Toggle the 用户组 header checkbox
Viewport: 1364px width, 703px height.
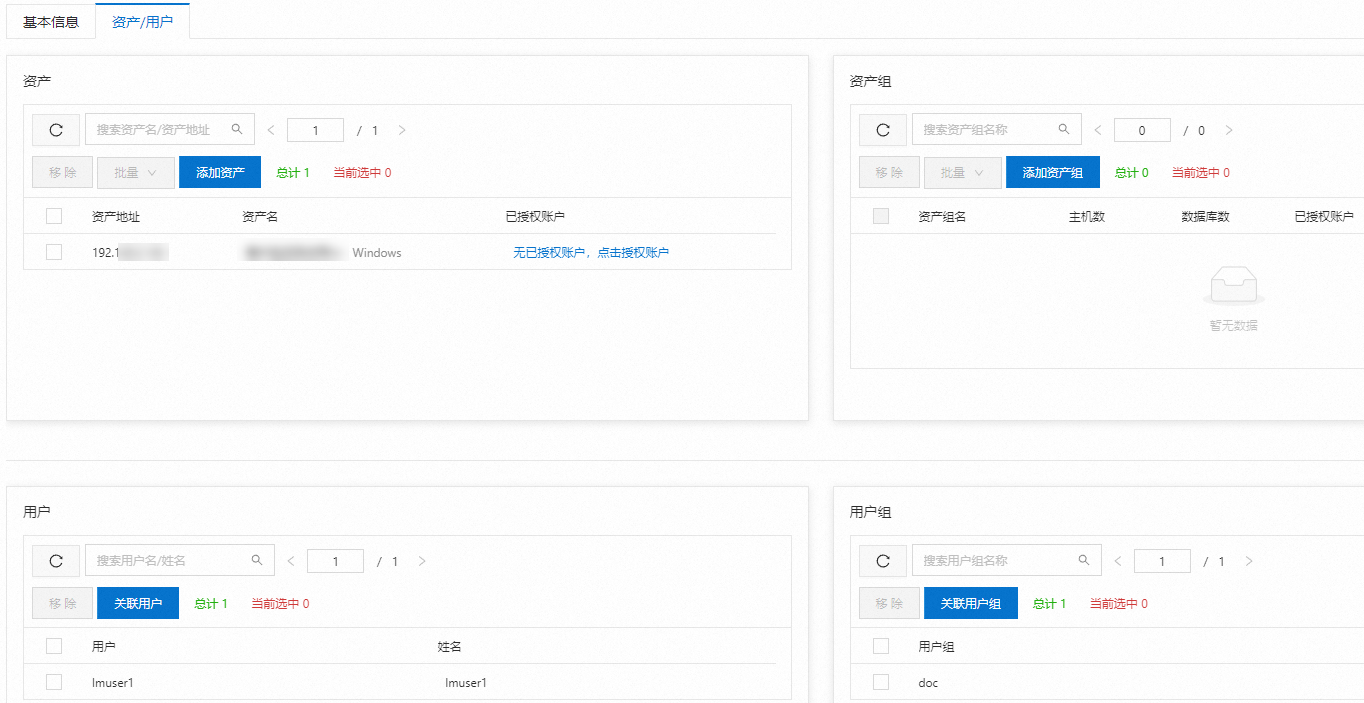(881, 646)
